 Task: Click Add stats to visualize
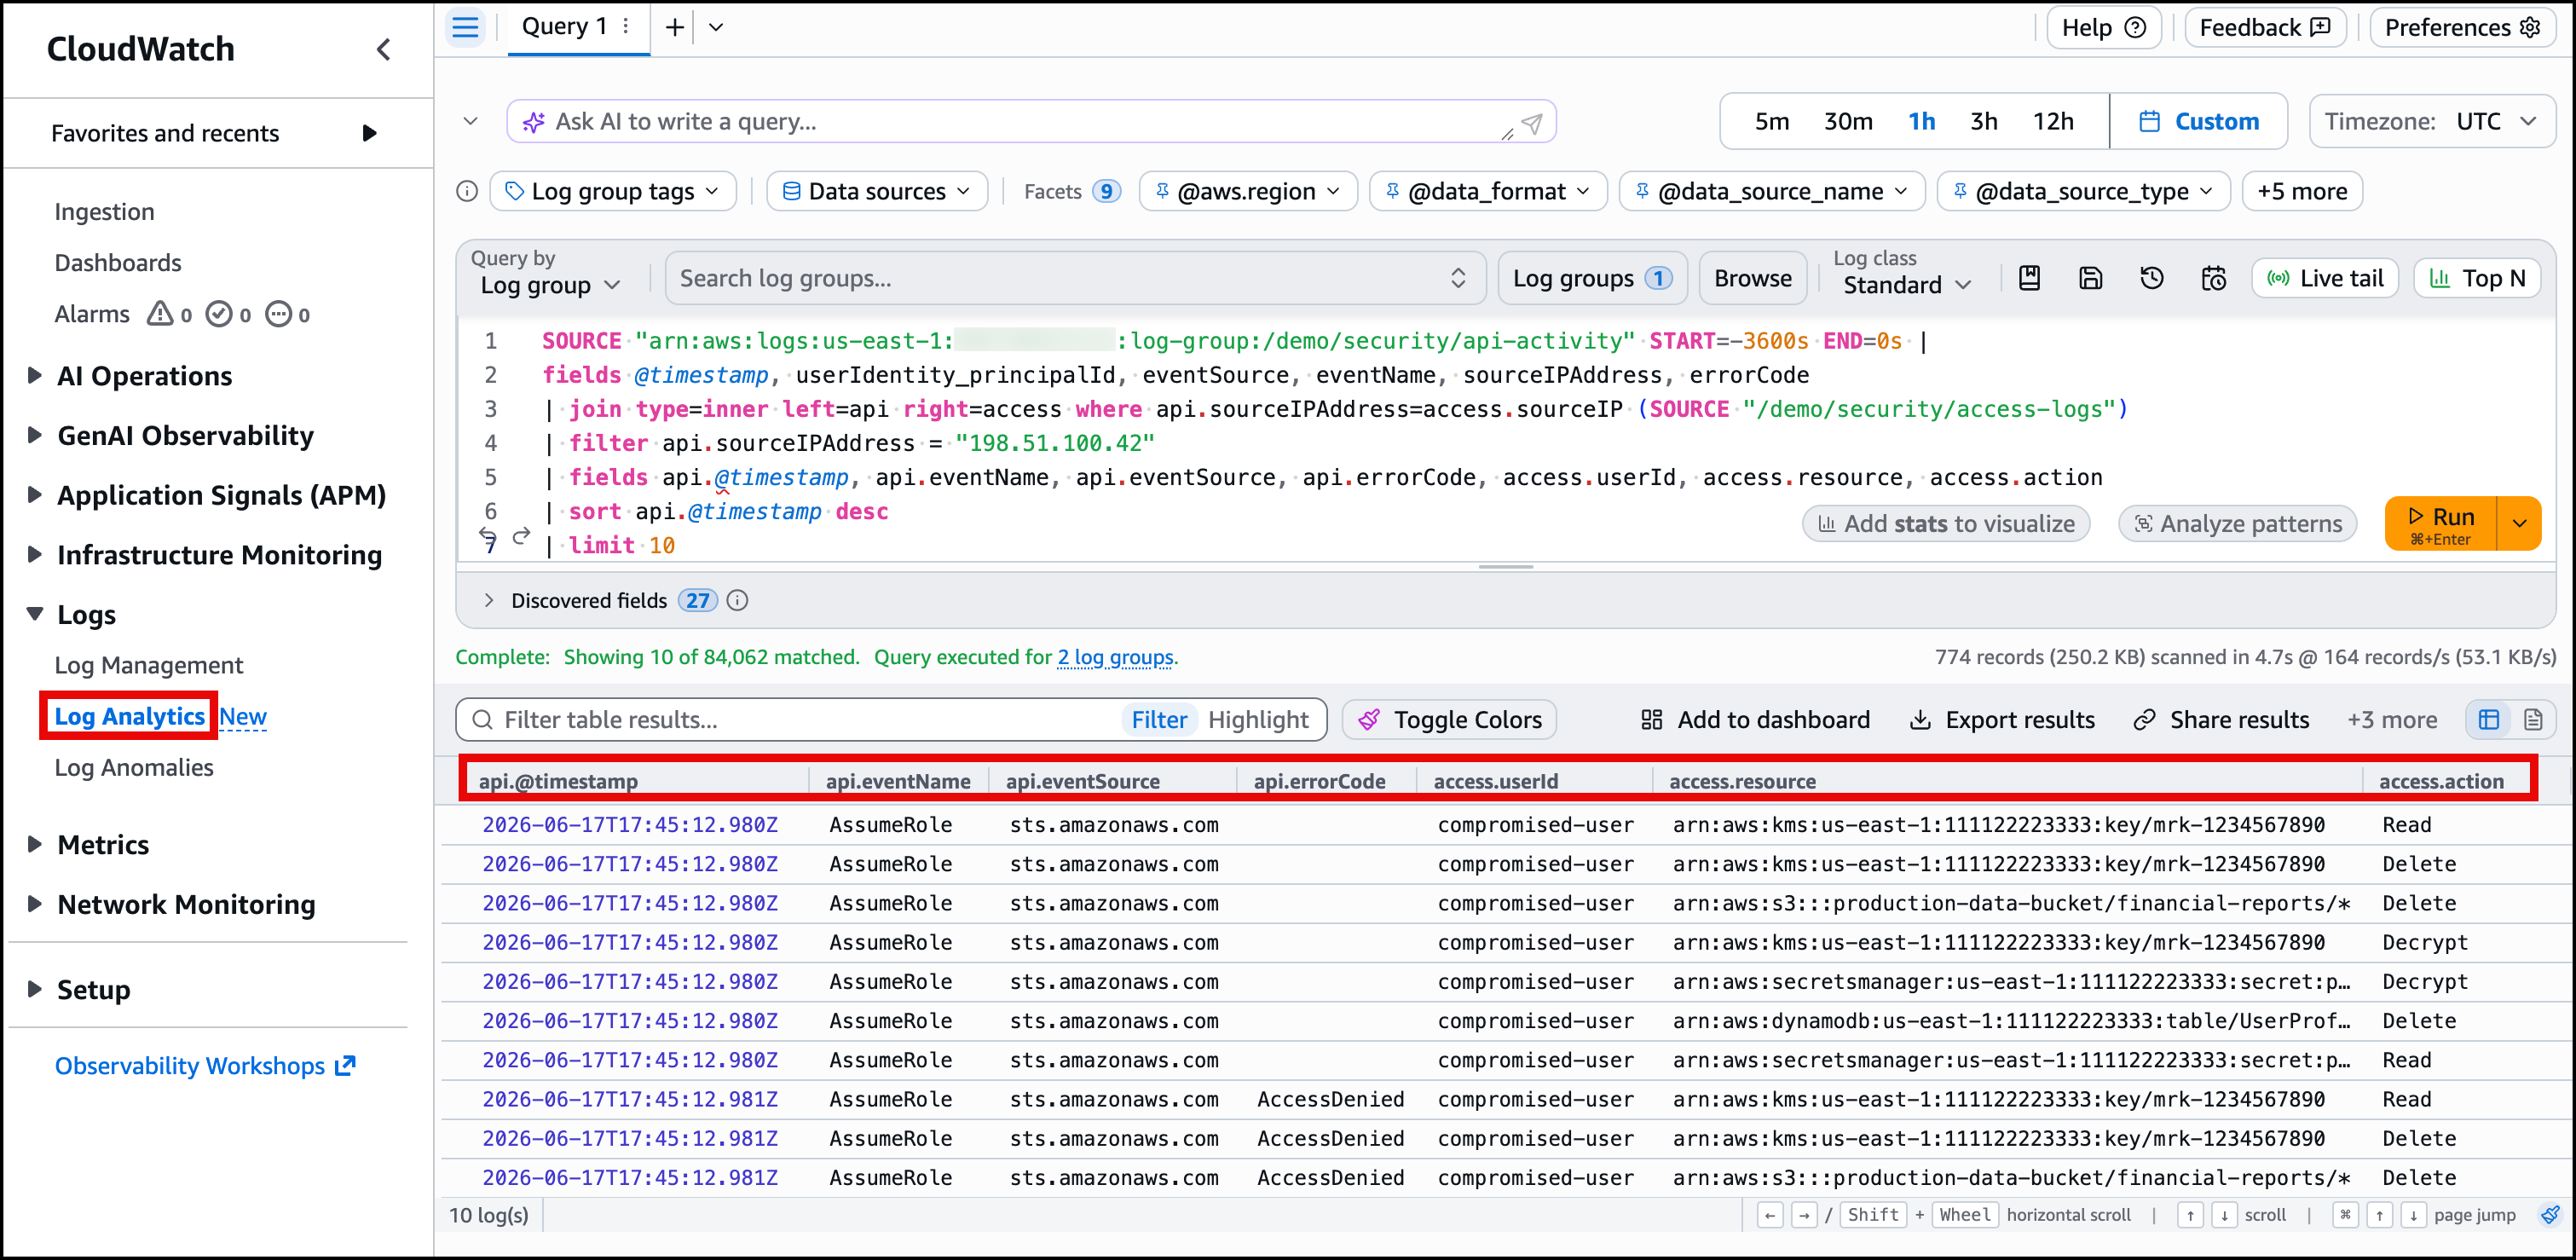point(1945,523)
